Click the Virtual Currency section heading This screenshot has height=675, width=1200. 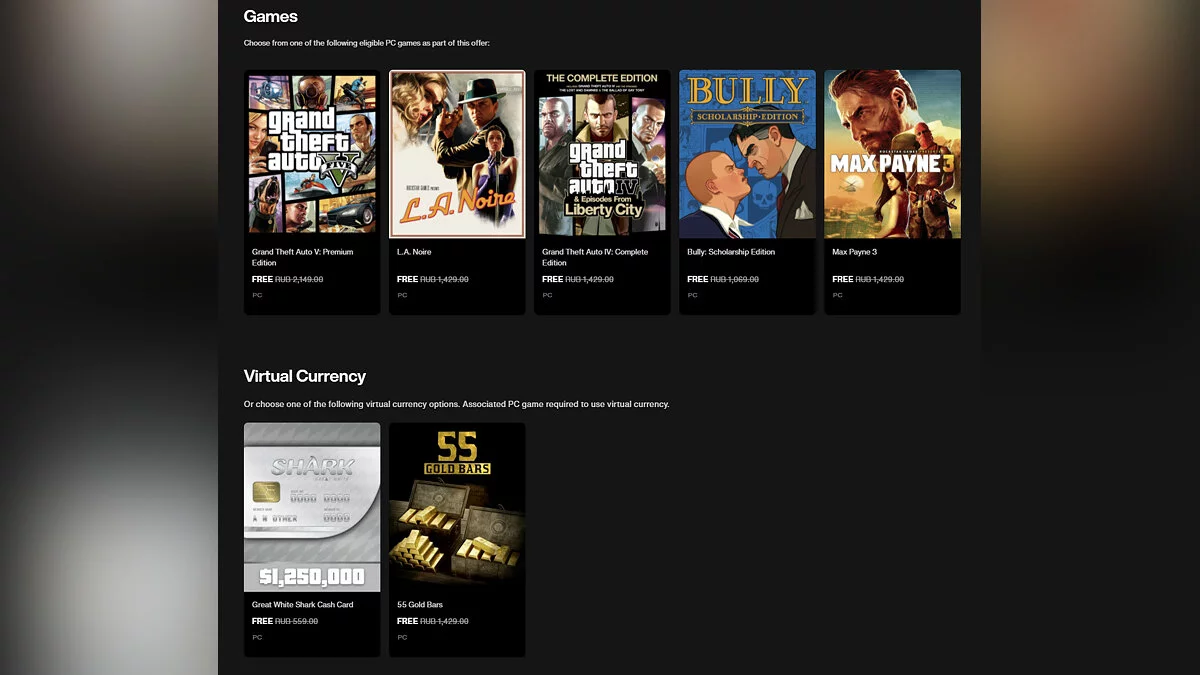coord(305,376)
